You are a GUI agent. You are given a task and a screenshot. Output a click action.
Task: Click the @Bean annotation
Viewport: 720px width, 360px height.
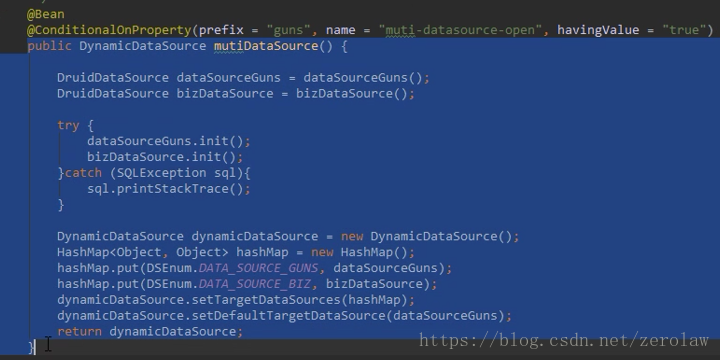45,14
